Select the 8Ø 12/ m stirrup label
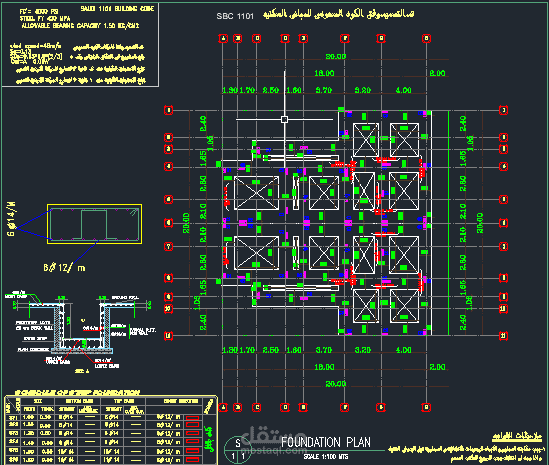The image size is (549, 465). (64, 268)
